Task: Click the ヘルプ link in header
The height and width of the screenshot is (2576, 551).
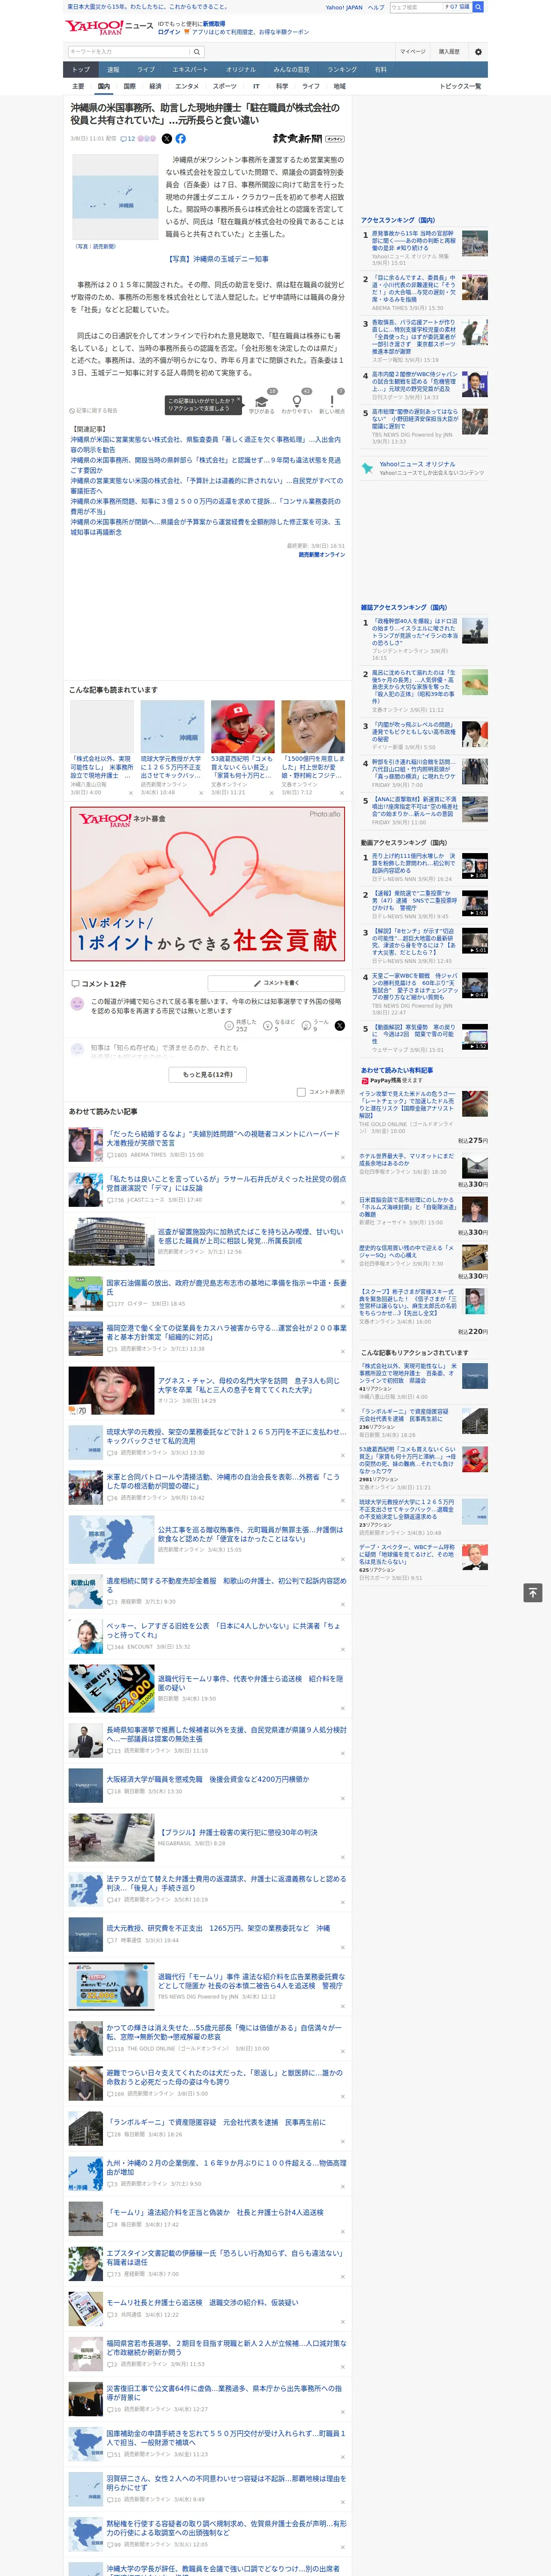Action: (375, 7)
